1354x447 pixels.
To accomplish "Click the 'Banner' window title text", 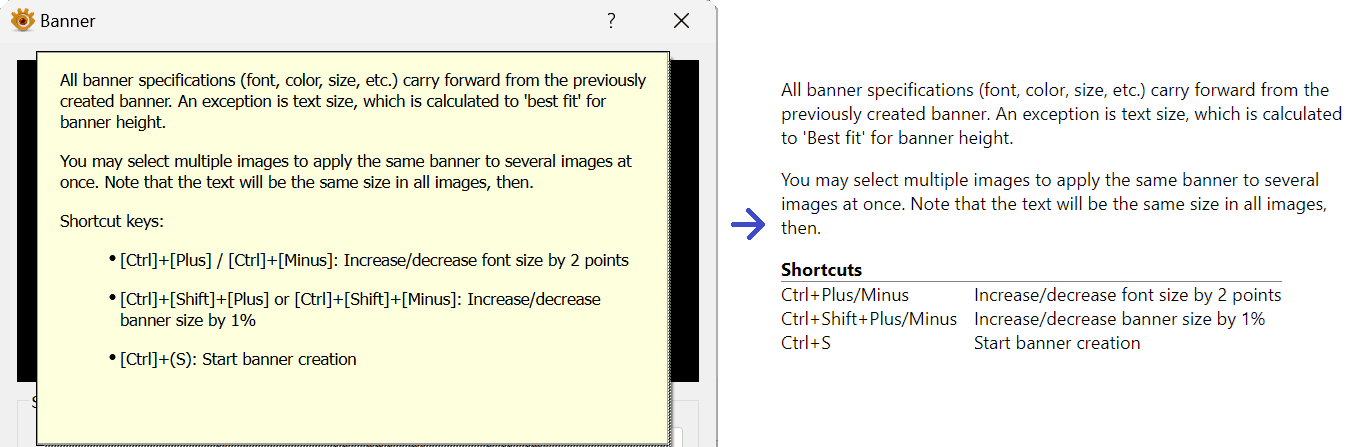I will pyautogui.click(x=68, y=20).
